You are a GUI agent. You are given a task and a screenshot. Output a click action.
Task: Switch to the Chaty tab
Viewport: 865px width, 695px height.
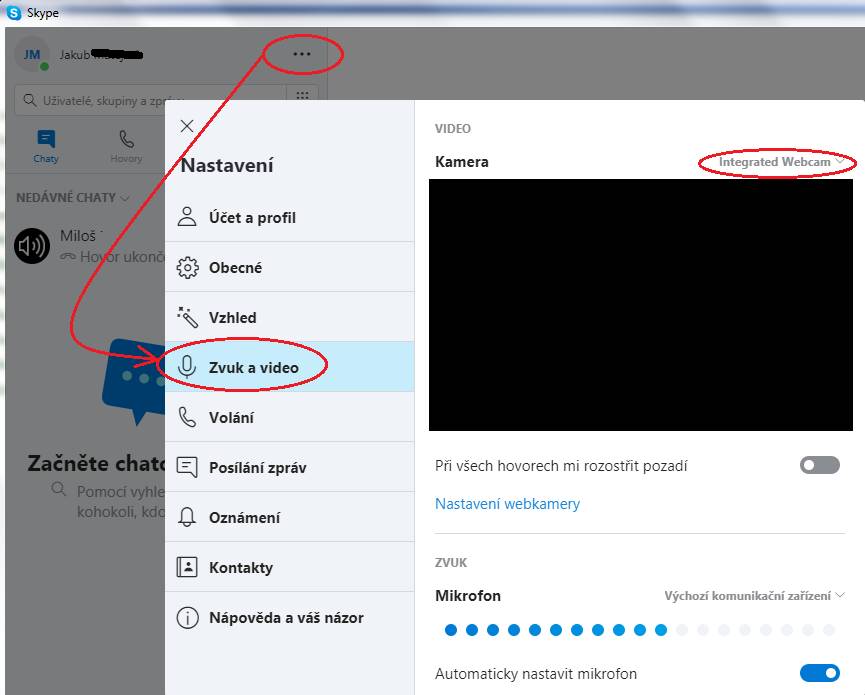46,146
